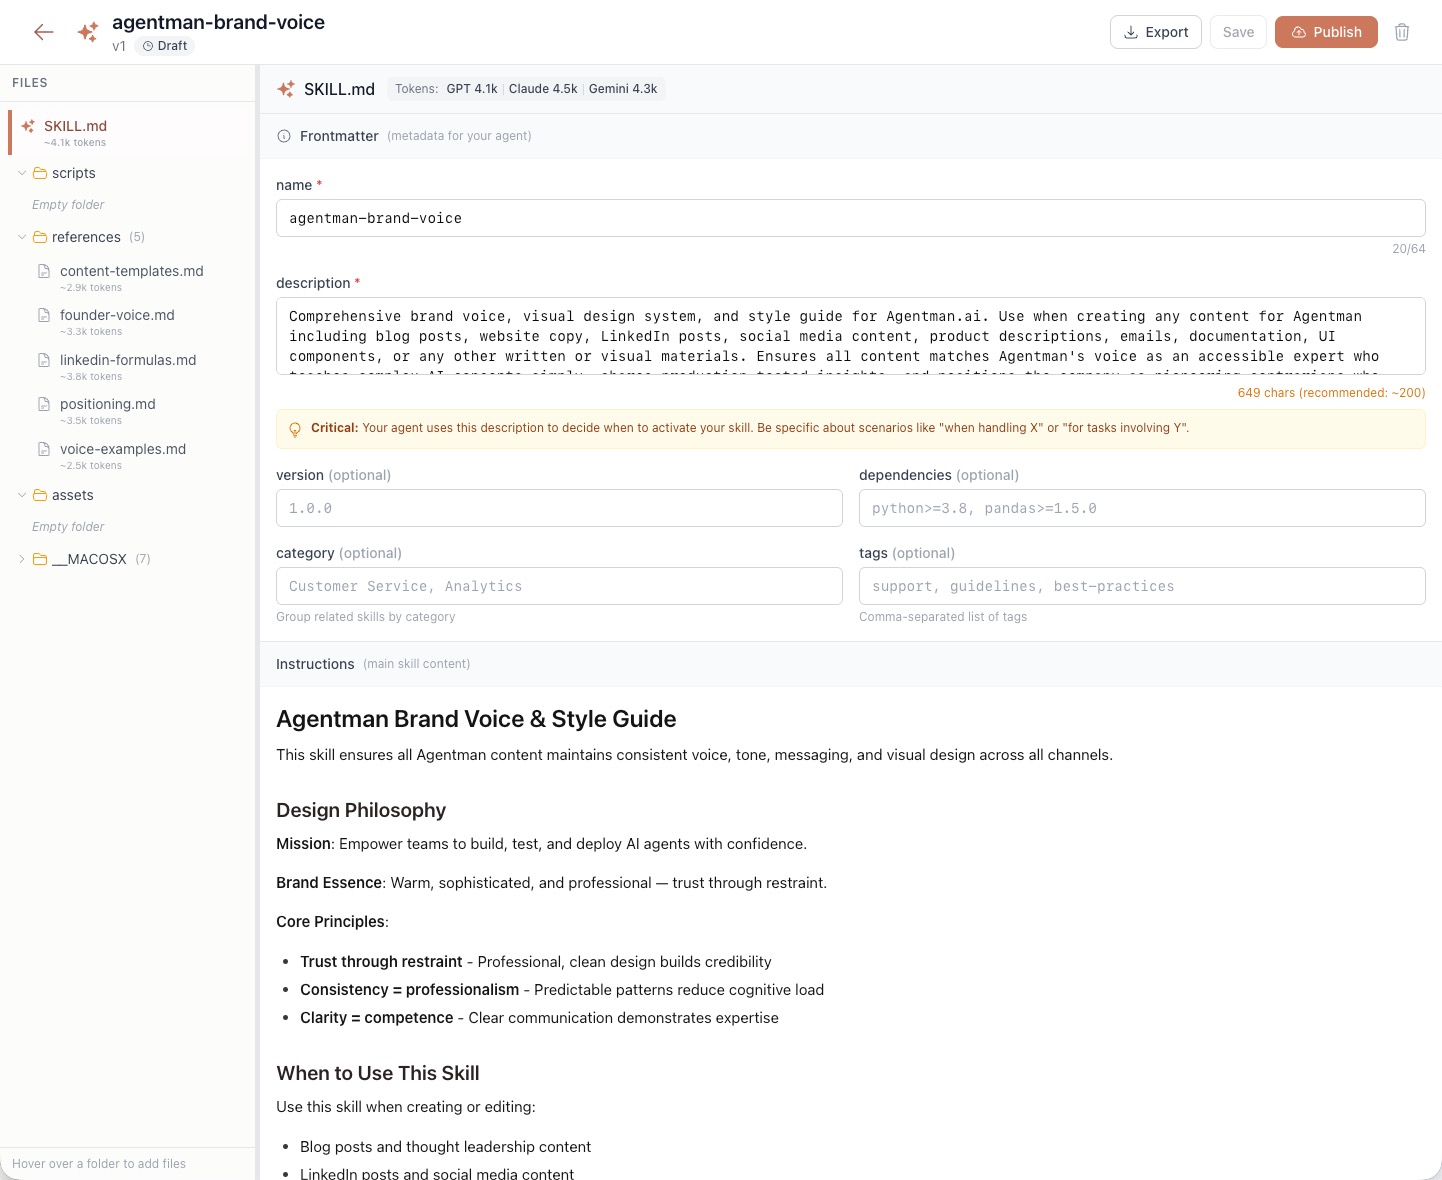1442x1180 pixels.
Task: Click the lightbulb icon in the Critical warning
Action: (x=294, y=429)
